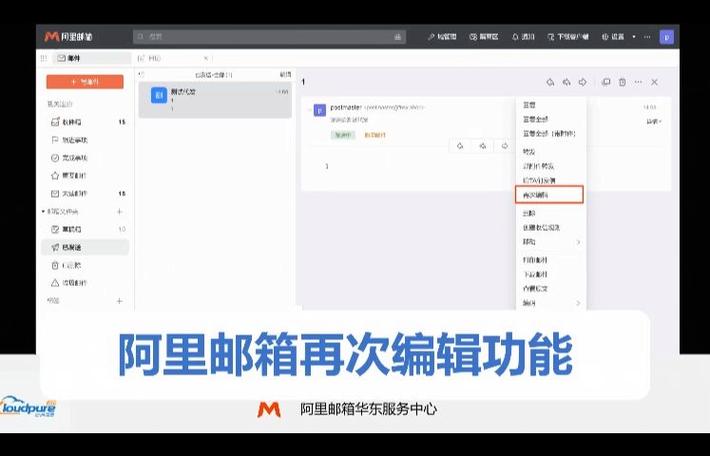
Task: Click the green tag under the sender
Action: [x=343, y=134]
